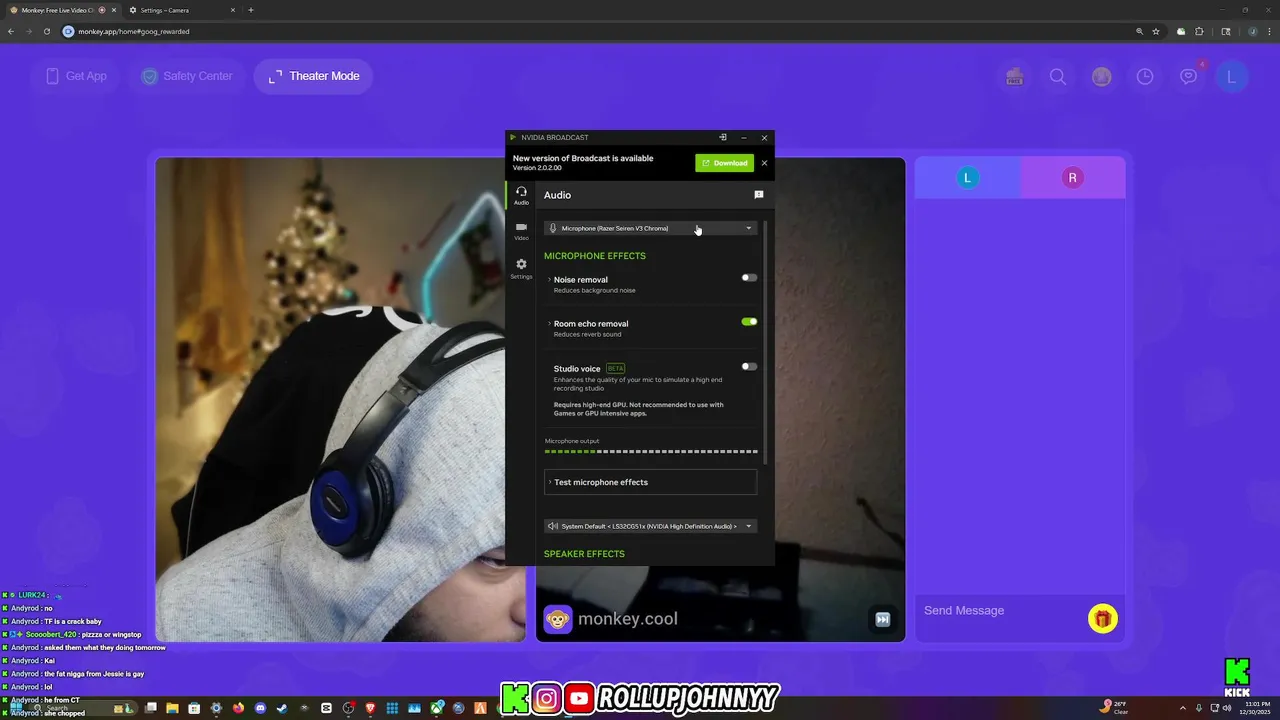Select the L chat tab
The width and height of the screenshot is (1280, 720).
click(967, 178)
